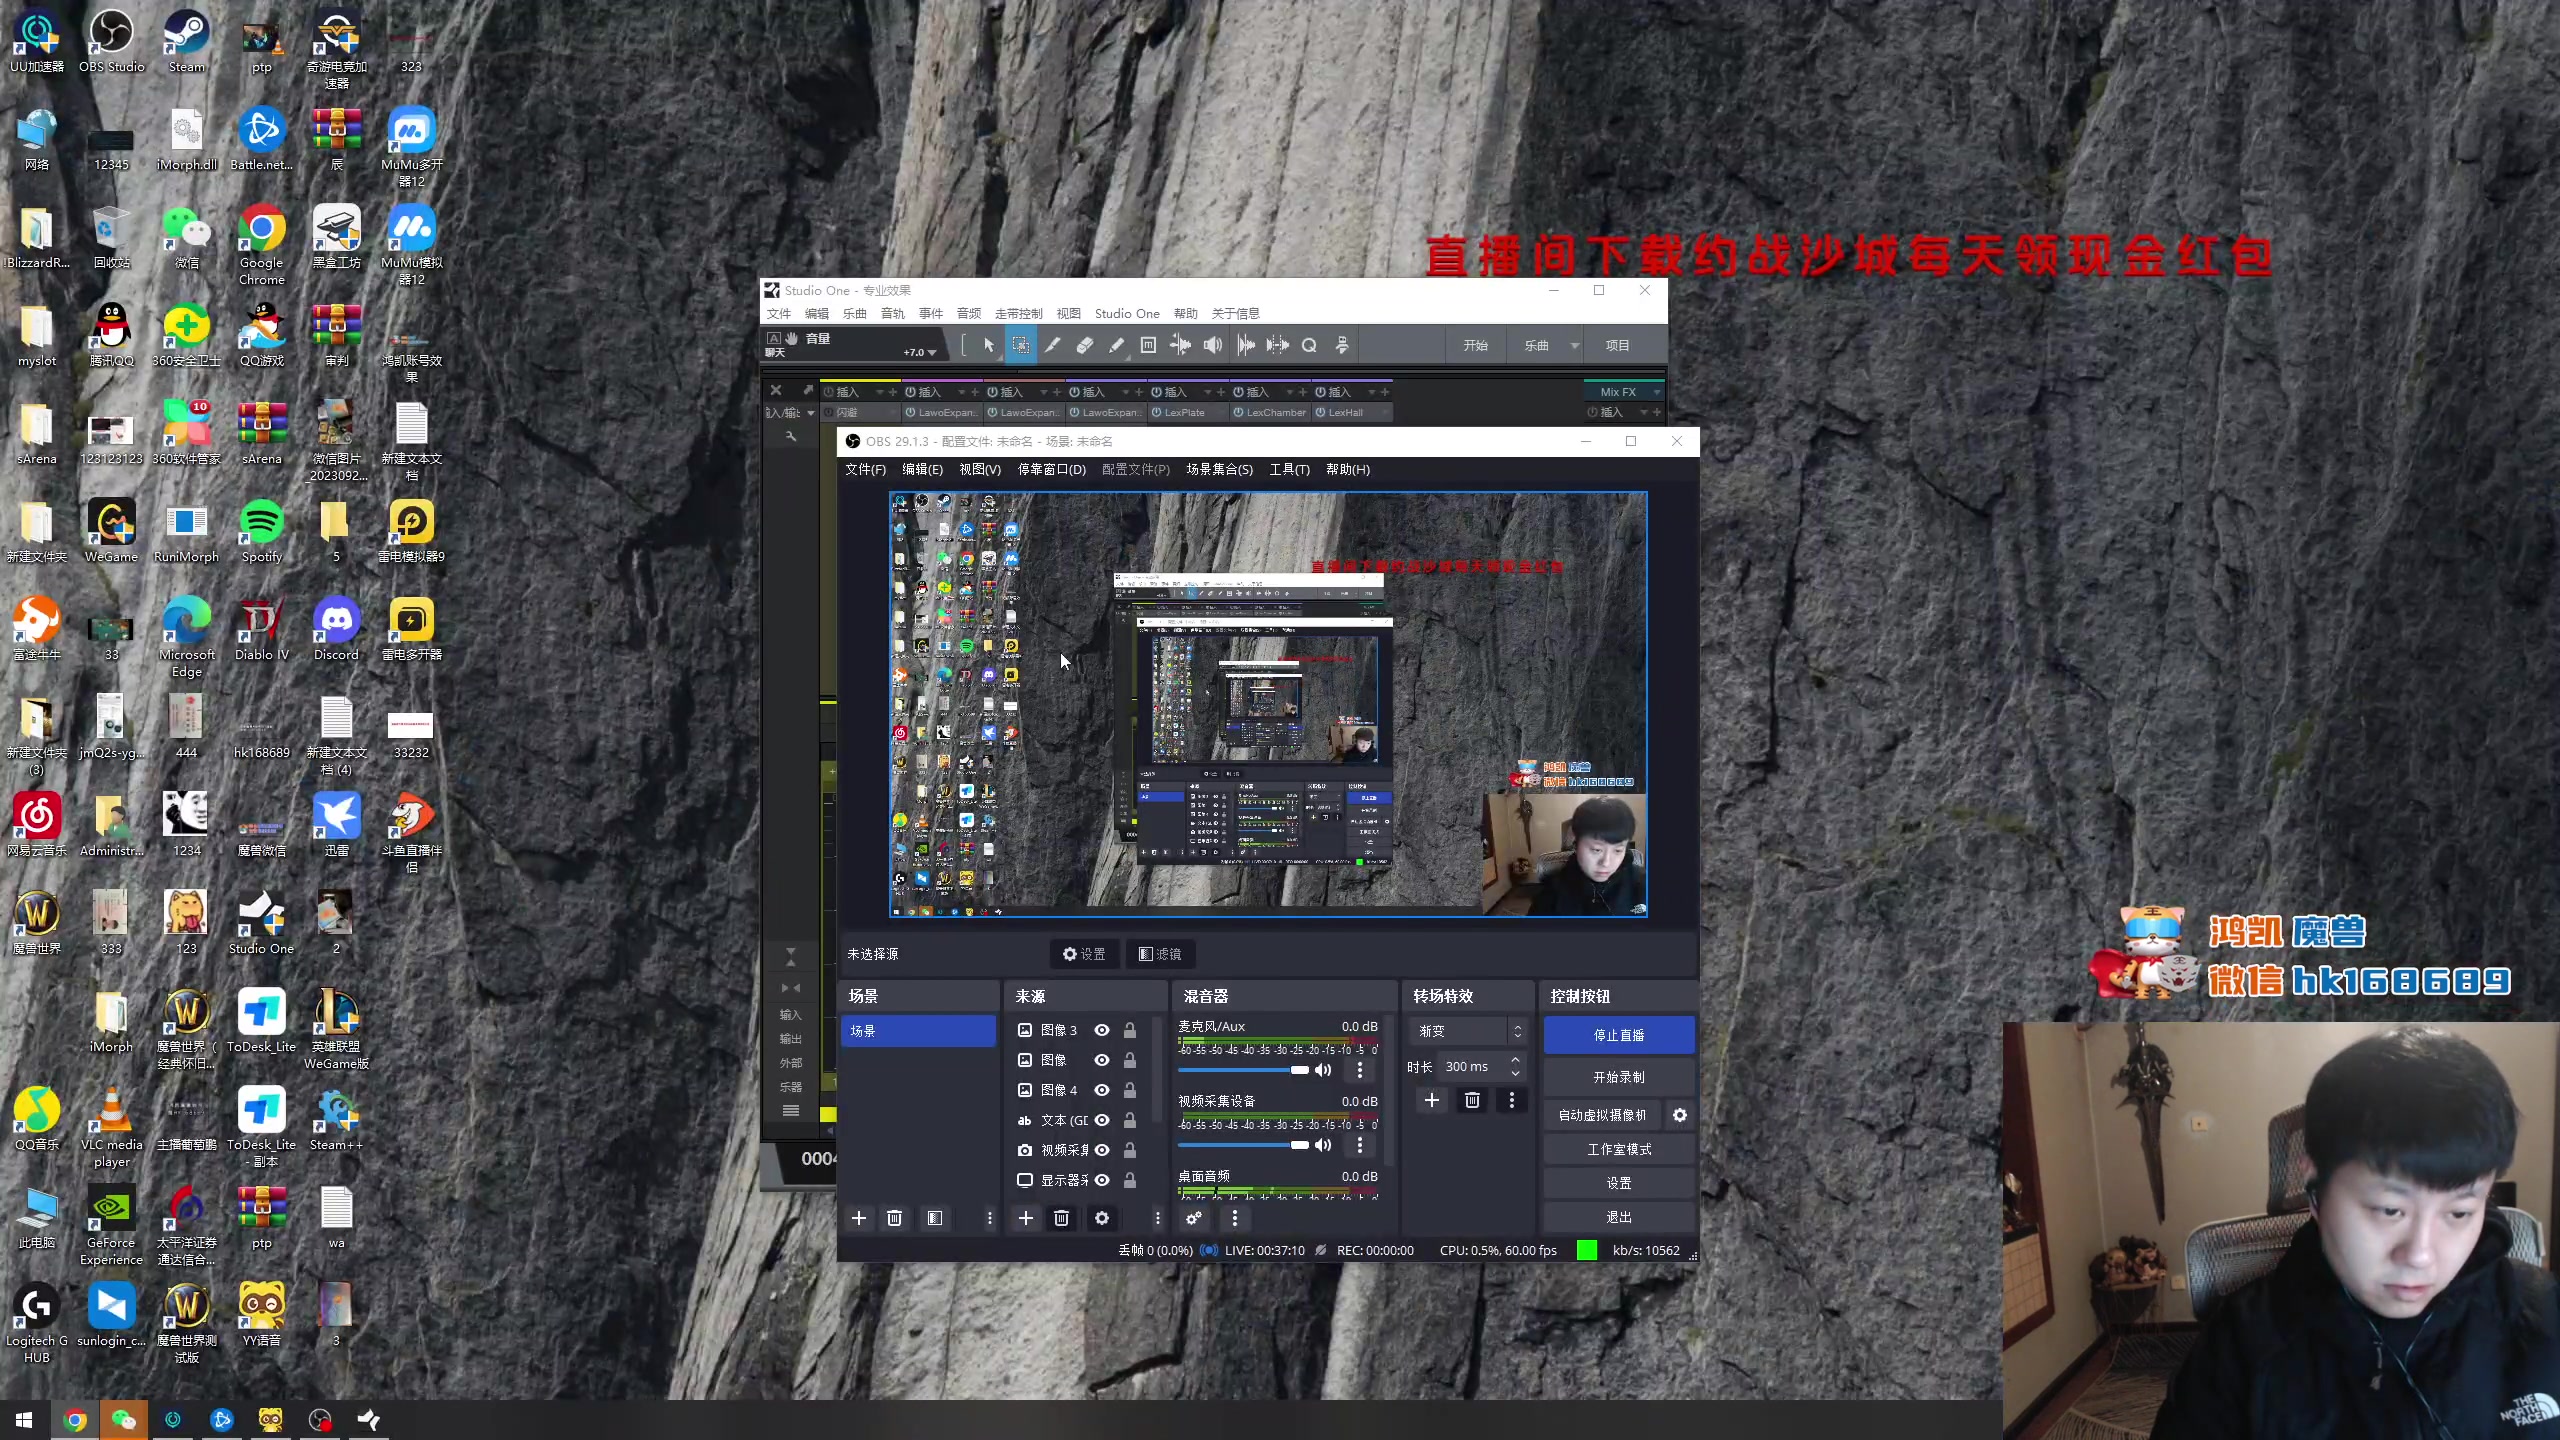Open WeChat from the taskbar
Screen dimensions: 2560x1440
pos(123,1420)
